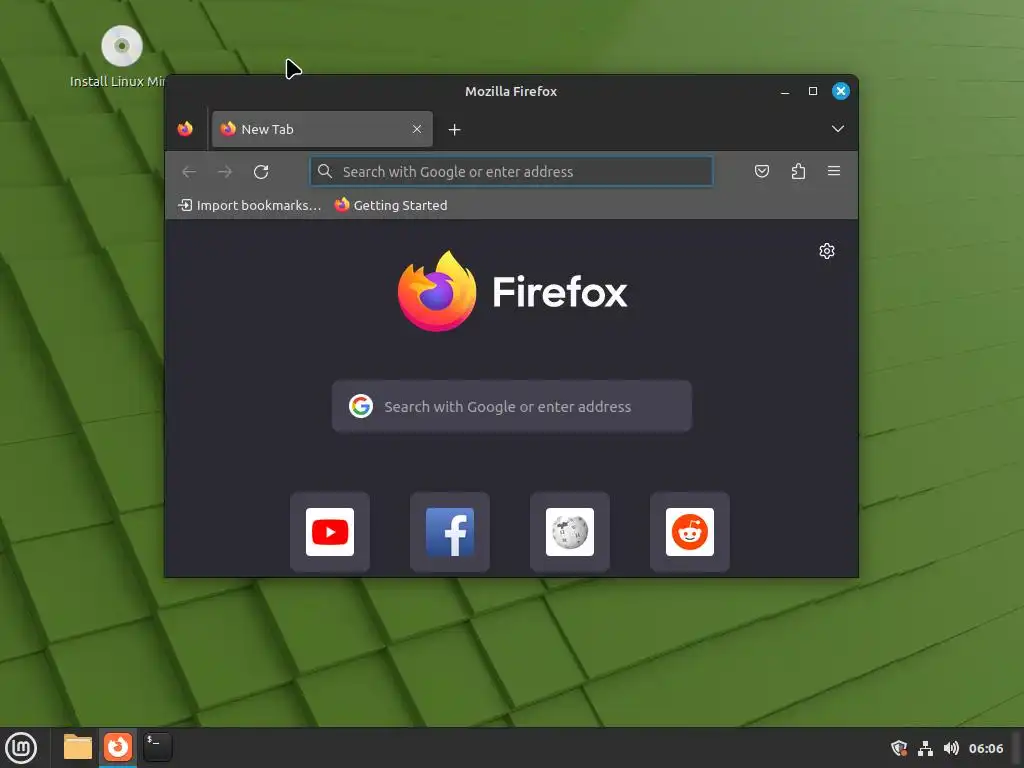Viewport: 1024px width, 768px height.
Task: Open the Wikipedia shortcut tile
Action: click(x=570, y=532)
